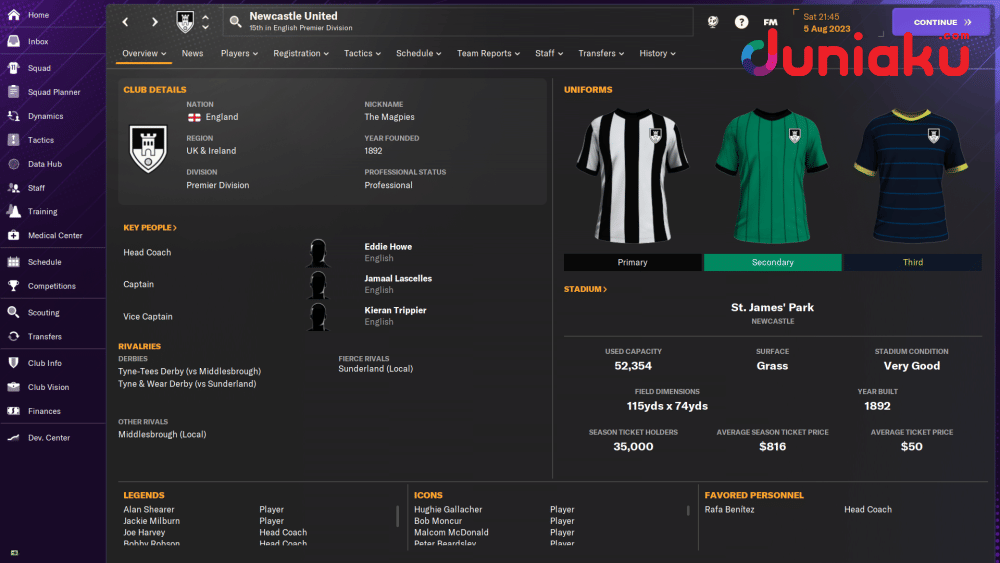This screenshot has height=563, width=1000.
Task: Go forward with the right arrow
Action: 154,22
